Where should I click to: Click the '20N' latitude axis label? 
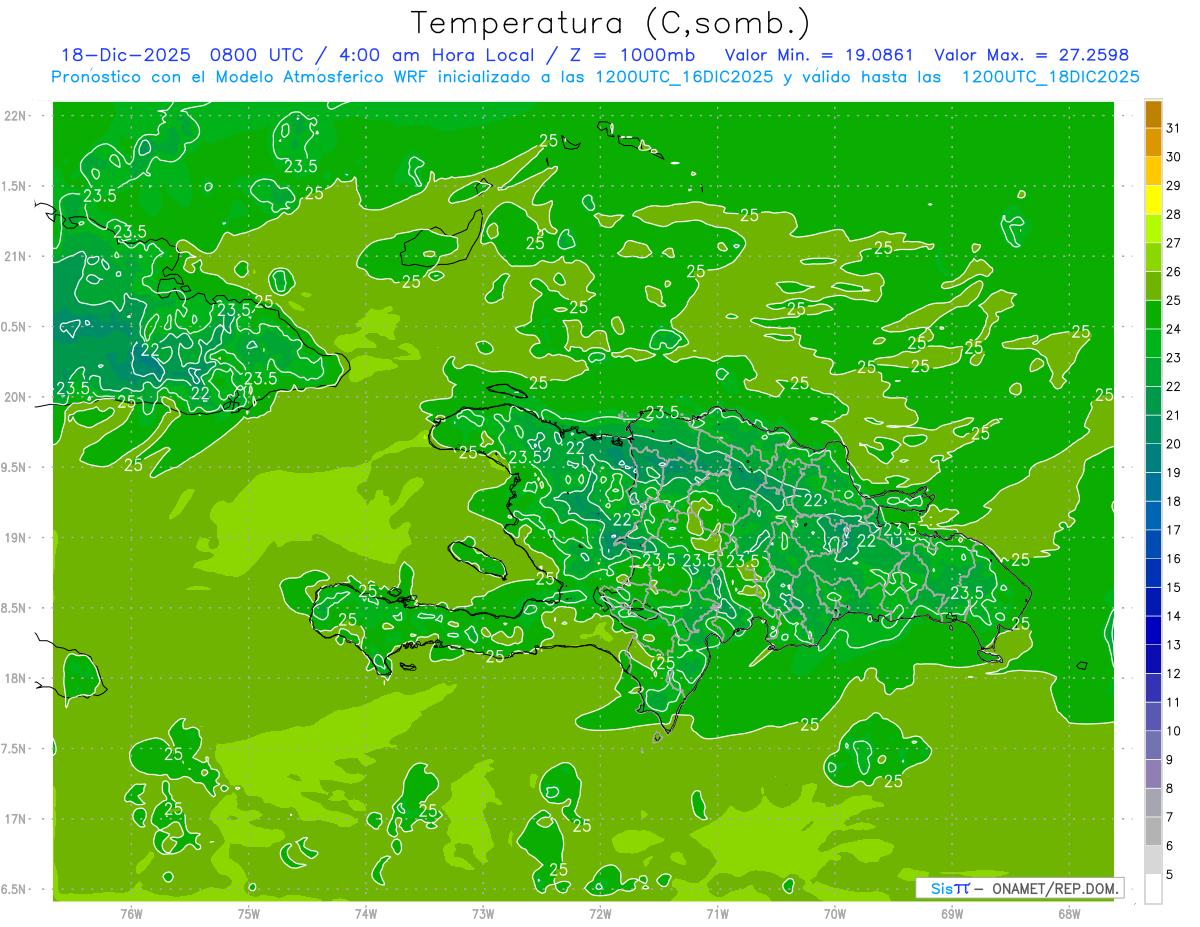tap(15, 397)
